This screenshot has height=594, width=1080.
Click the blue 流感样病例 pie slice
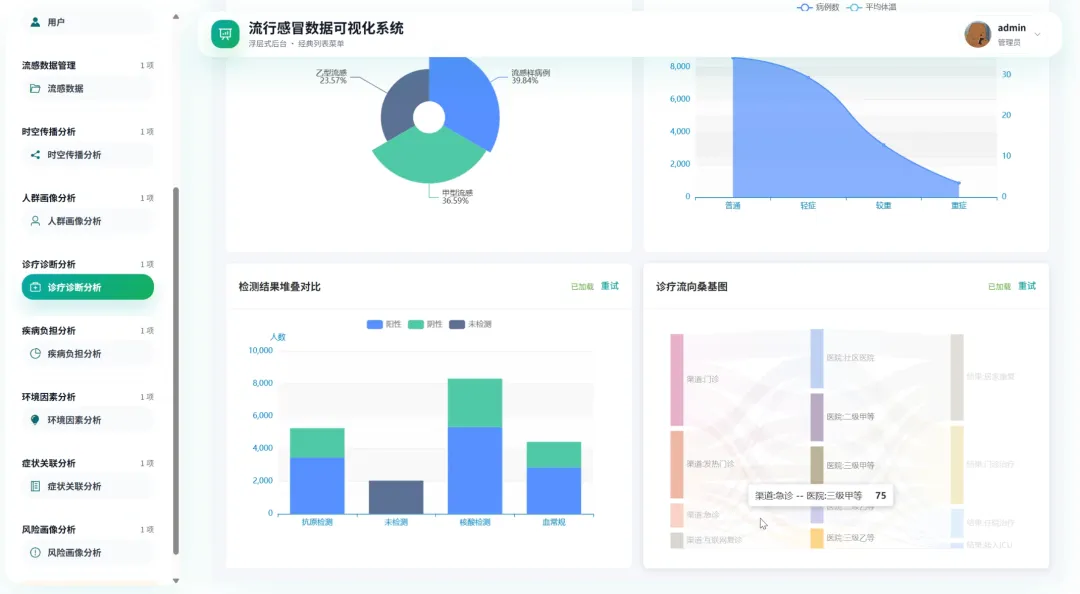pos(466,103)
